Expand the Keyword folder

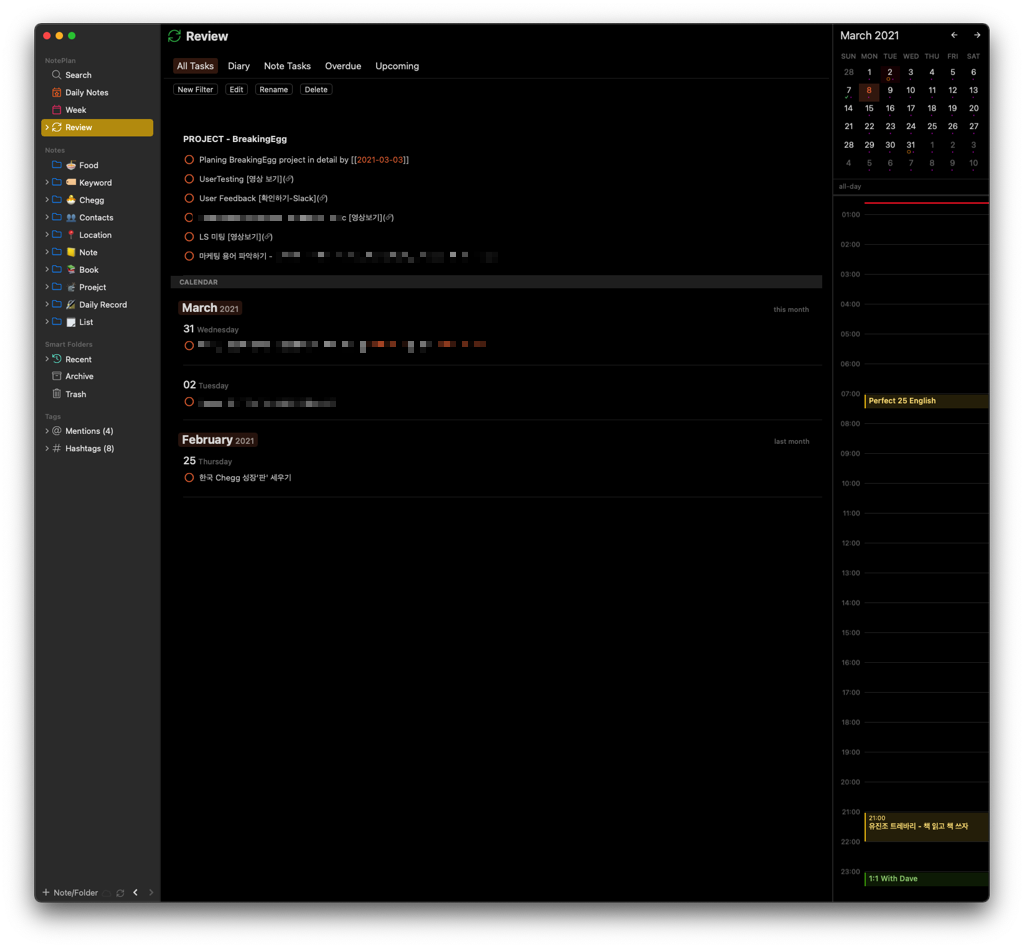click(47, 182)
